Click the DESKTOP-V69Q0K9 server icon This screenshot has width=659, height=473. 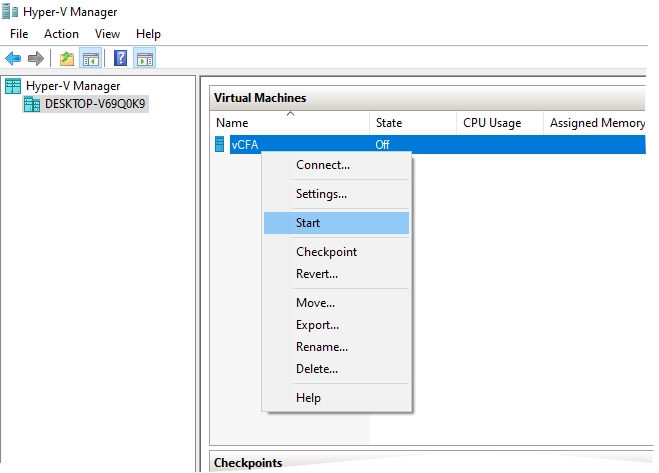32,104
